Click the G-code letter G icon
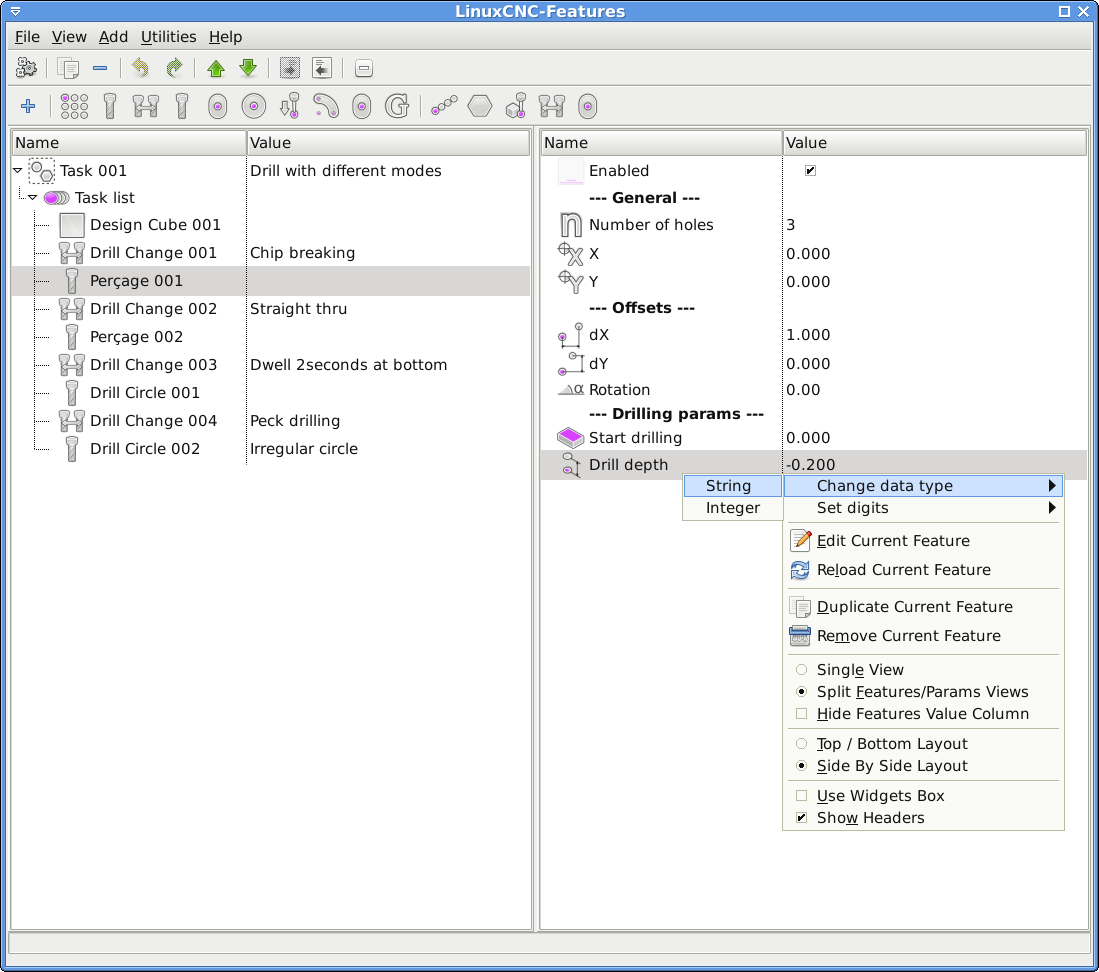This screenshot has height=972, width=1099. pyautogui.click(x=397, y=107)
